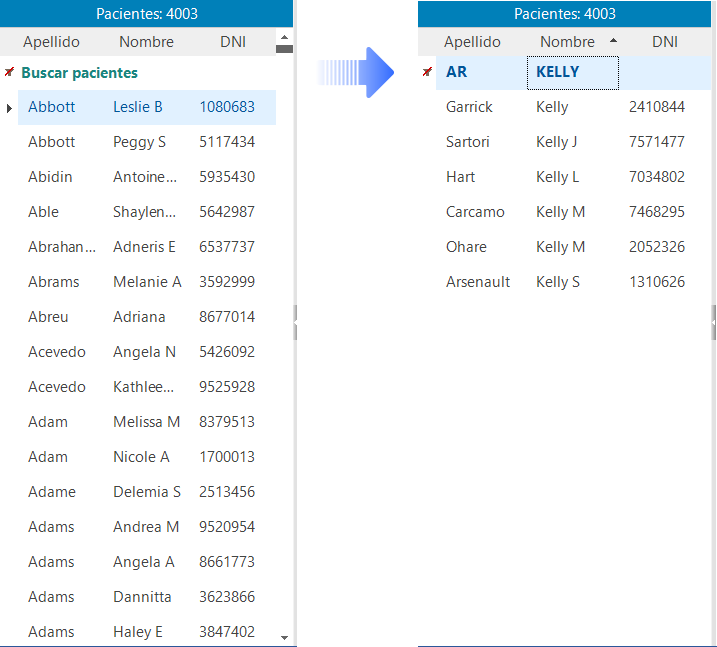This screenshot has height=647, width=717.
Task: Sort left list by DNI column header
Action: click(233, 42)
